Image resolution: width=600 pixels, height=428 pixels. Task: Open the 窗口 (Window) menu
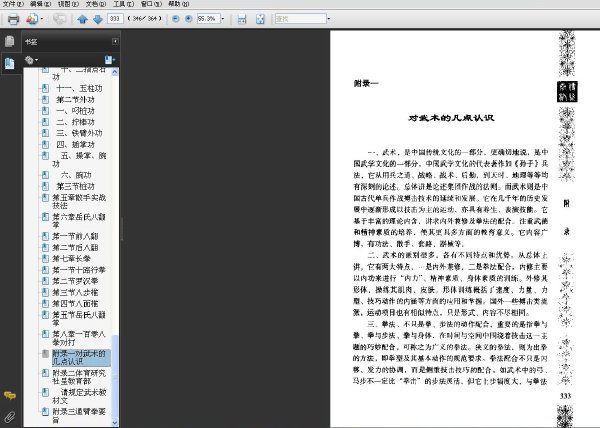click(151, 4)
